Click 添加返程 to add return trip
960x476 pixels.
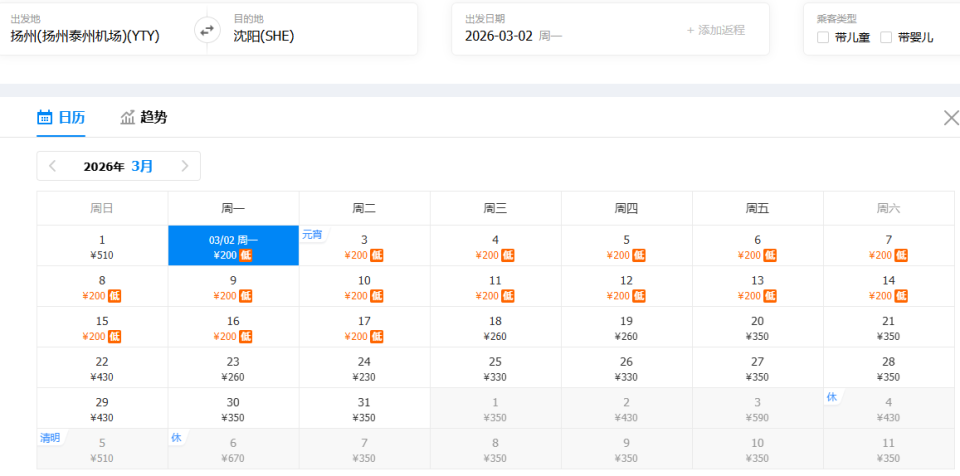pyautogui.click(x=715, y=30)
